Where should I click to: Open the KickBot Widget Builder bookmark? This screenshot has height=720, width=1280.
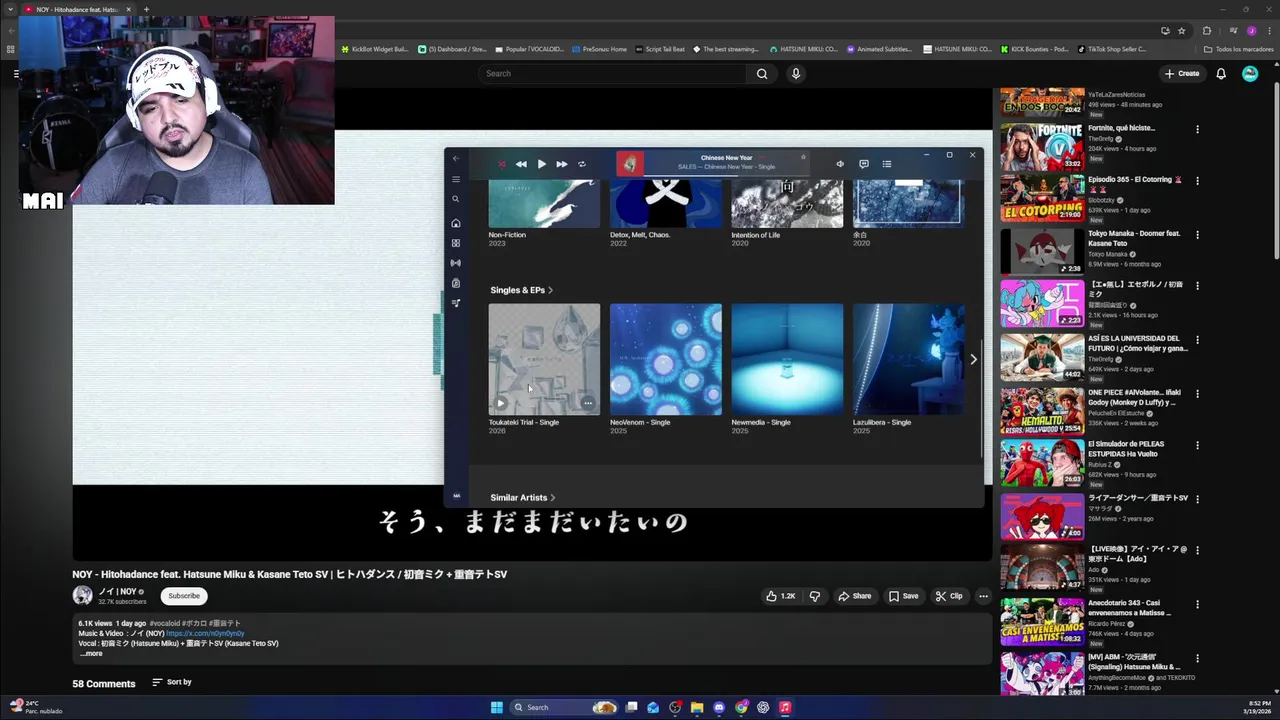pyautogui.click(x=375, y=49)
